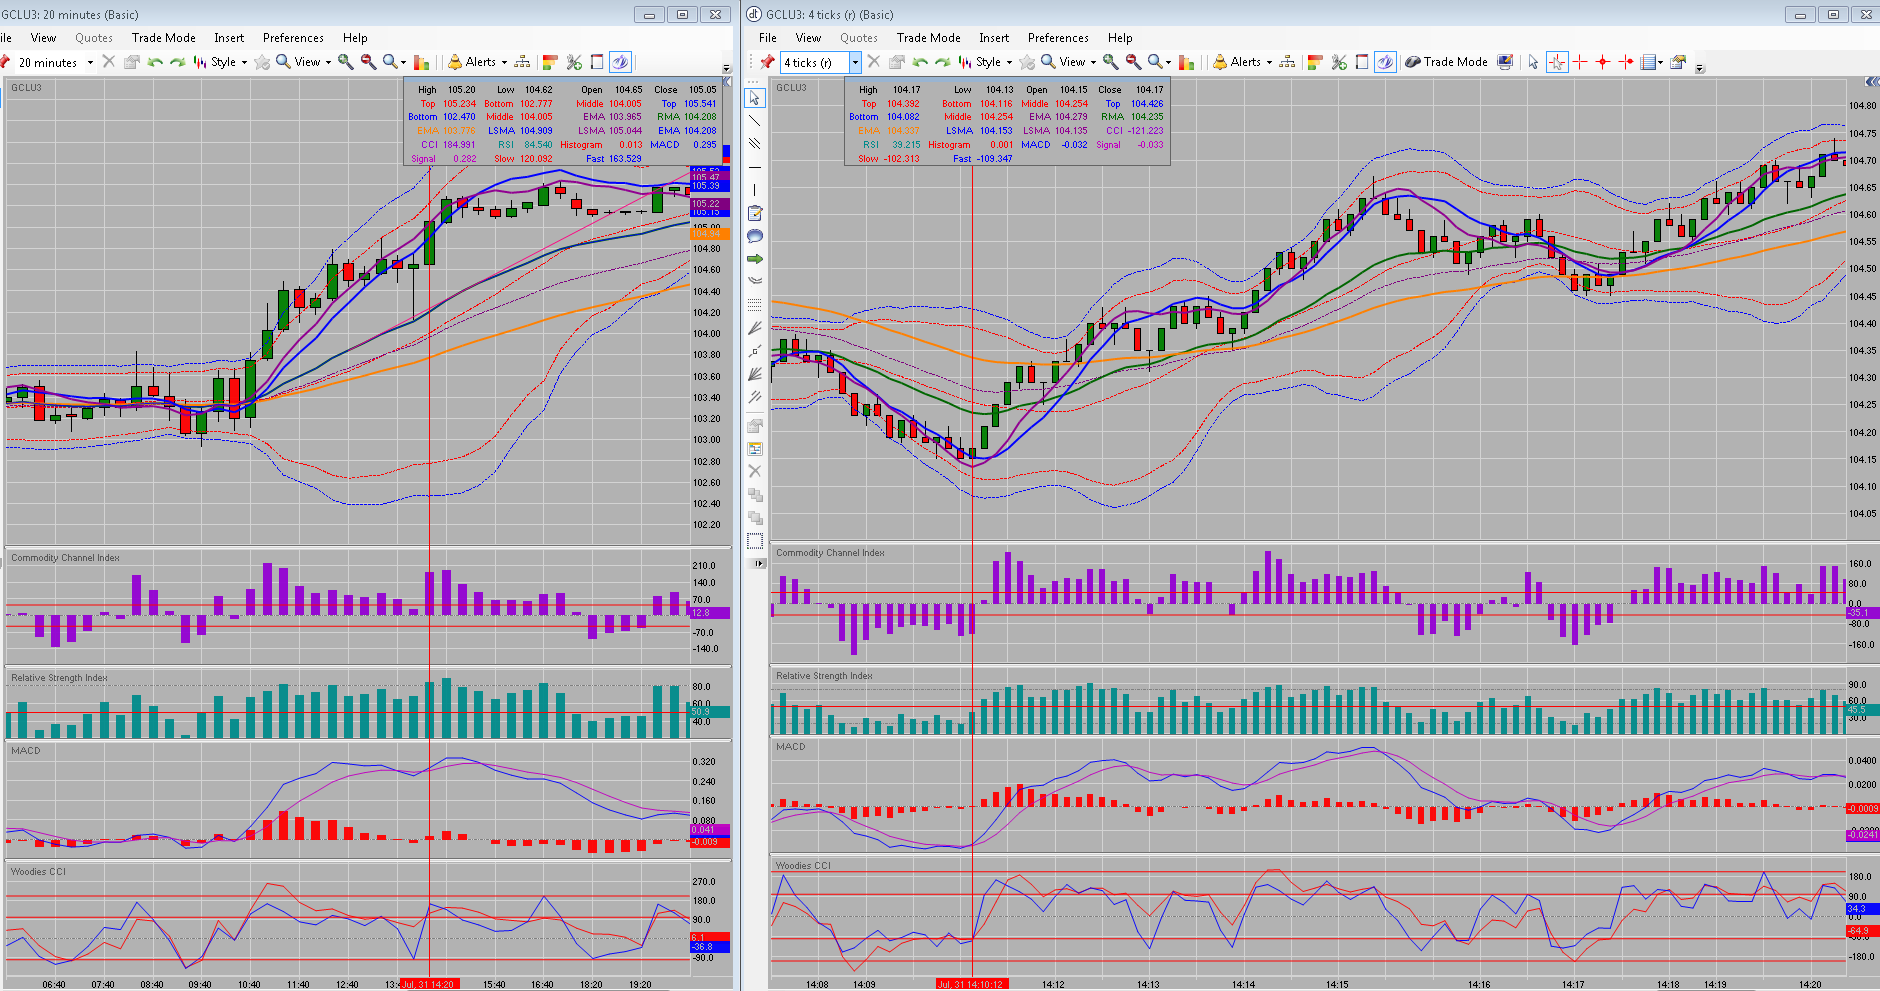Screen dimensions: 1880x991
Task: Open Alerts dropdown in 4 ticks window
Action: (x=1243, y=62)
